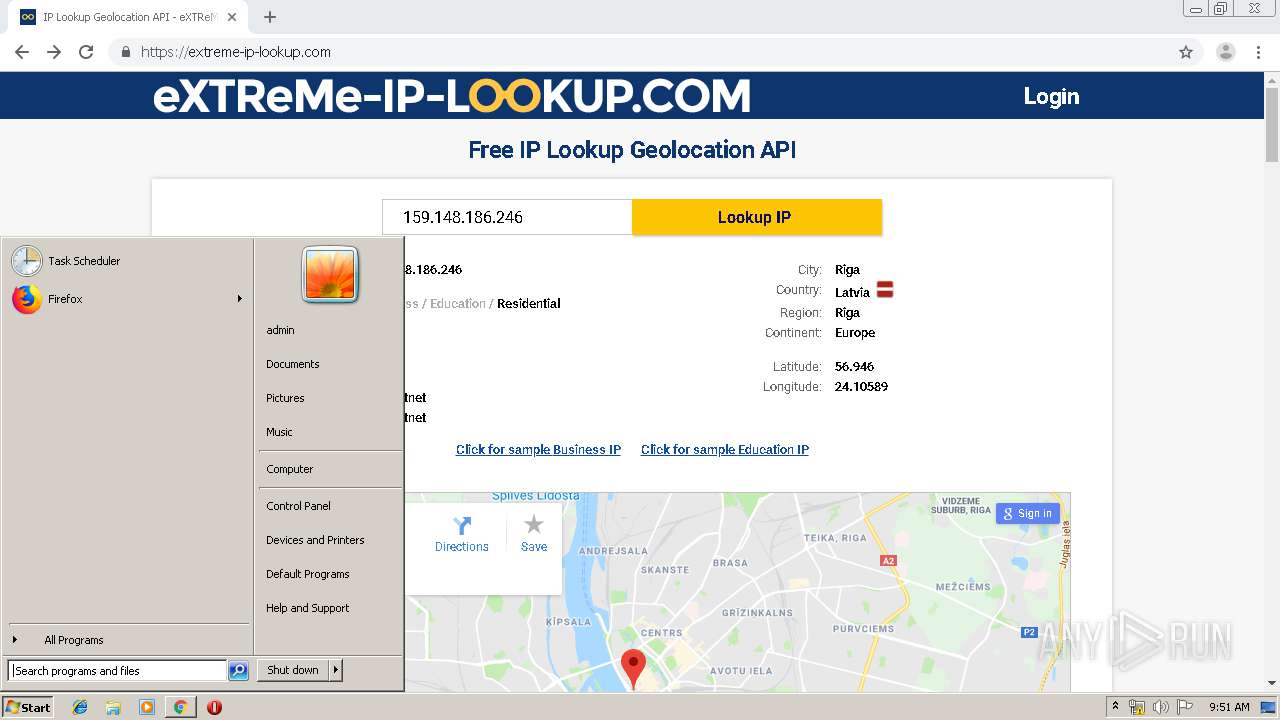Expand Shut down options arrow
Screen dimensions: 1280x720
[x=336, y=670]
